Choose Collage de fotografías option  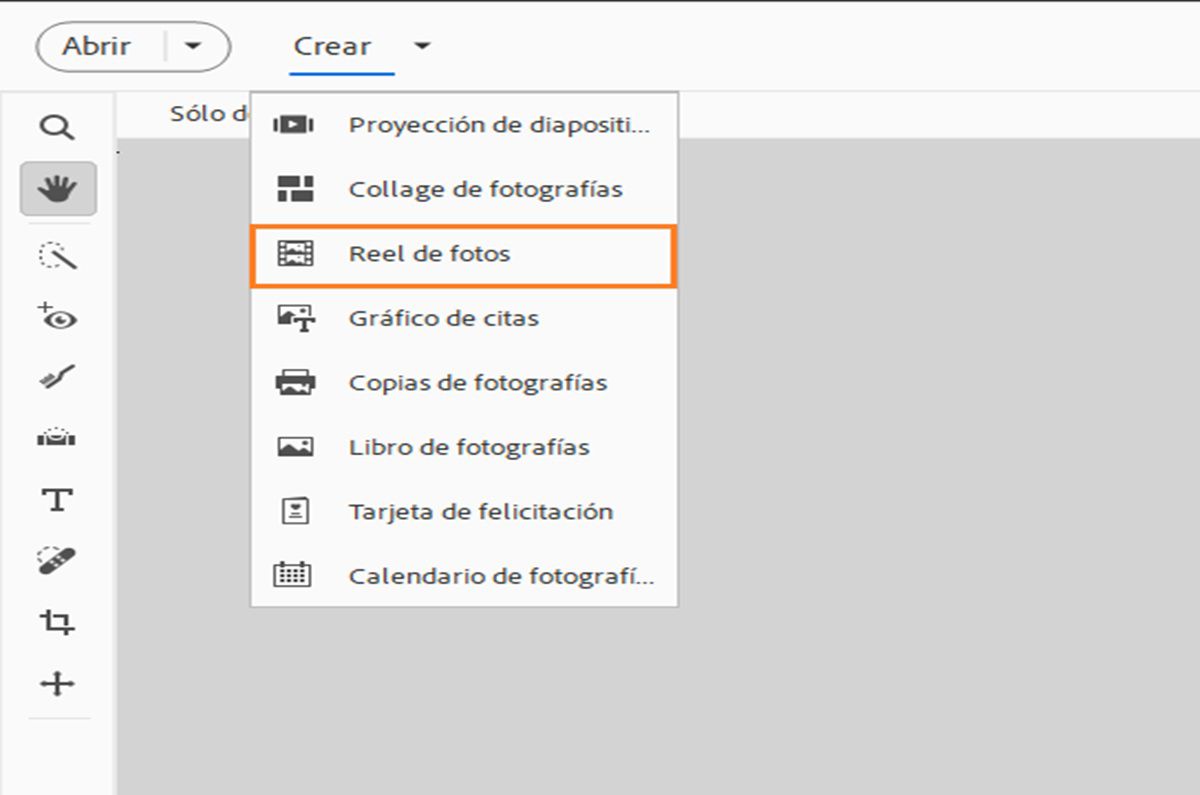click(485, 189)
